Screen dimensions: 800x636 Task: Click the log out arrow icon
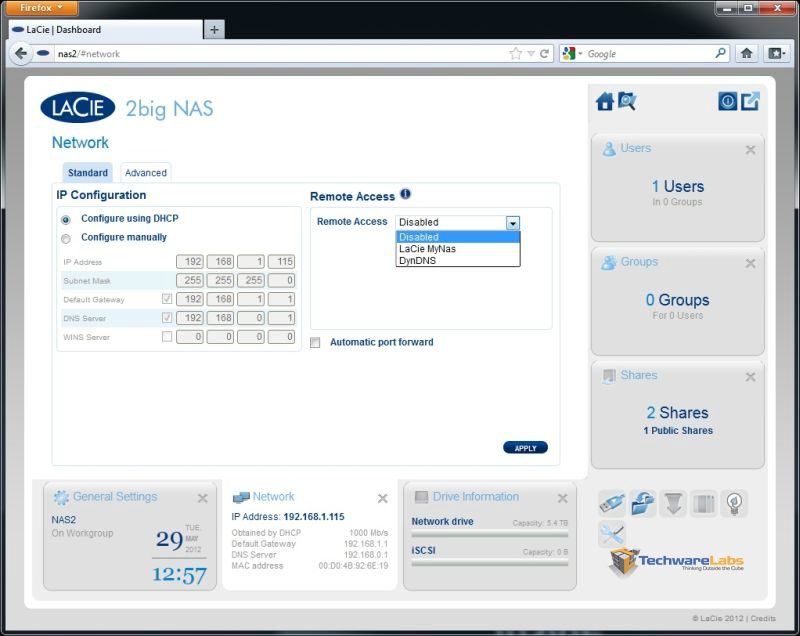point(751,101)
